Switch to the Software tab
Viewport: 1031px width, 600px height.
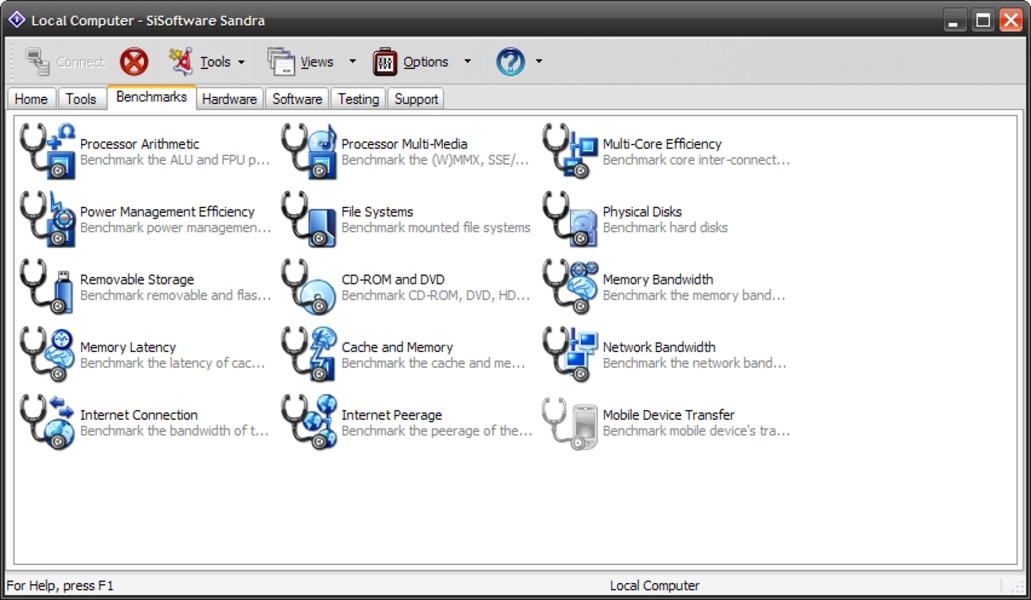click(297, 99)
